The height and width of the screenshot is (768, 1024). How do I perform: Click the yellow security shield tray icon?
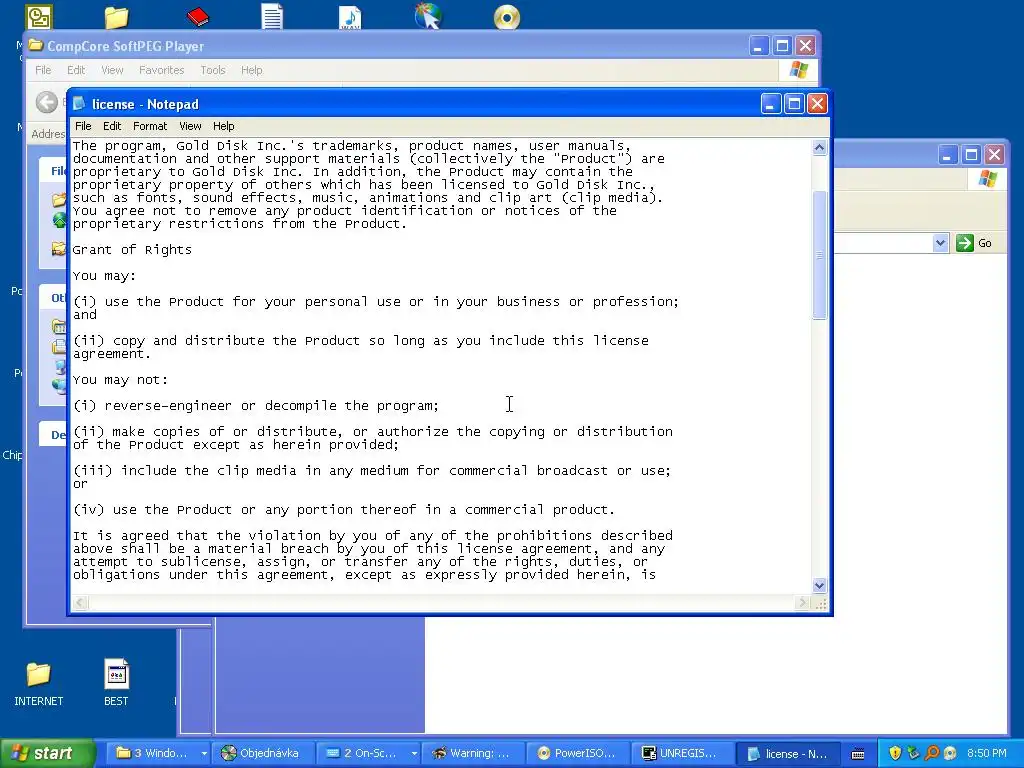click(x=895, y=753)
